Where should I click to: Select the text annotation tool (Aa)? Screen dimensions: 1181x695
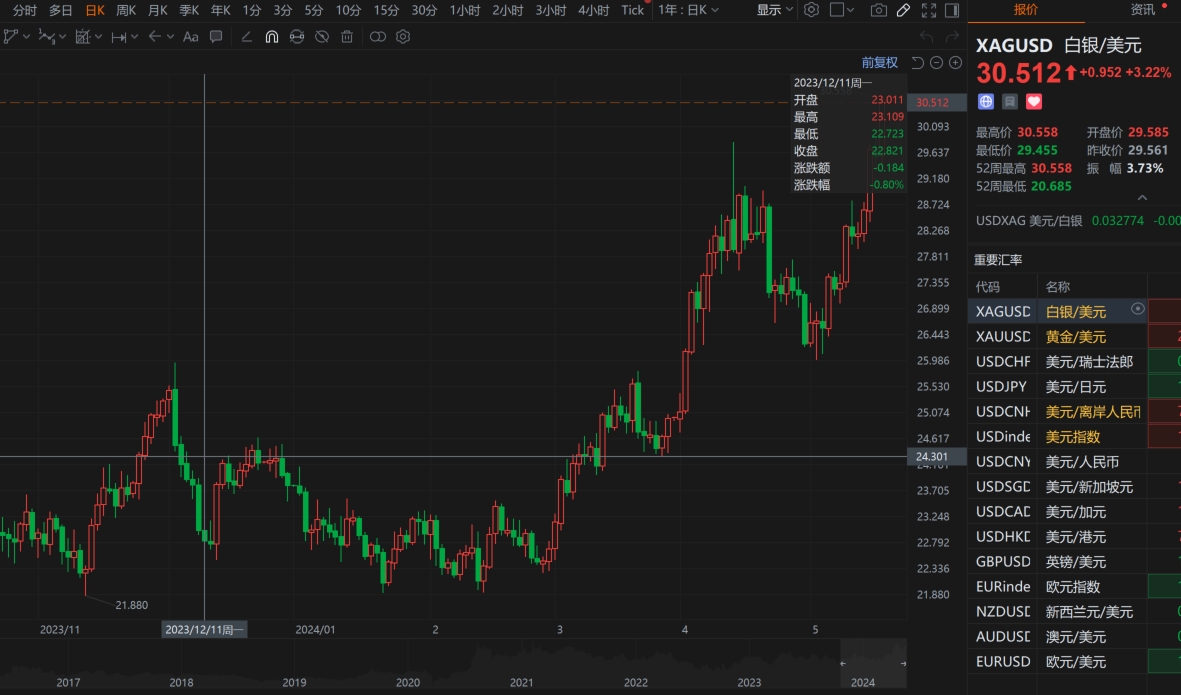point(191,37)
